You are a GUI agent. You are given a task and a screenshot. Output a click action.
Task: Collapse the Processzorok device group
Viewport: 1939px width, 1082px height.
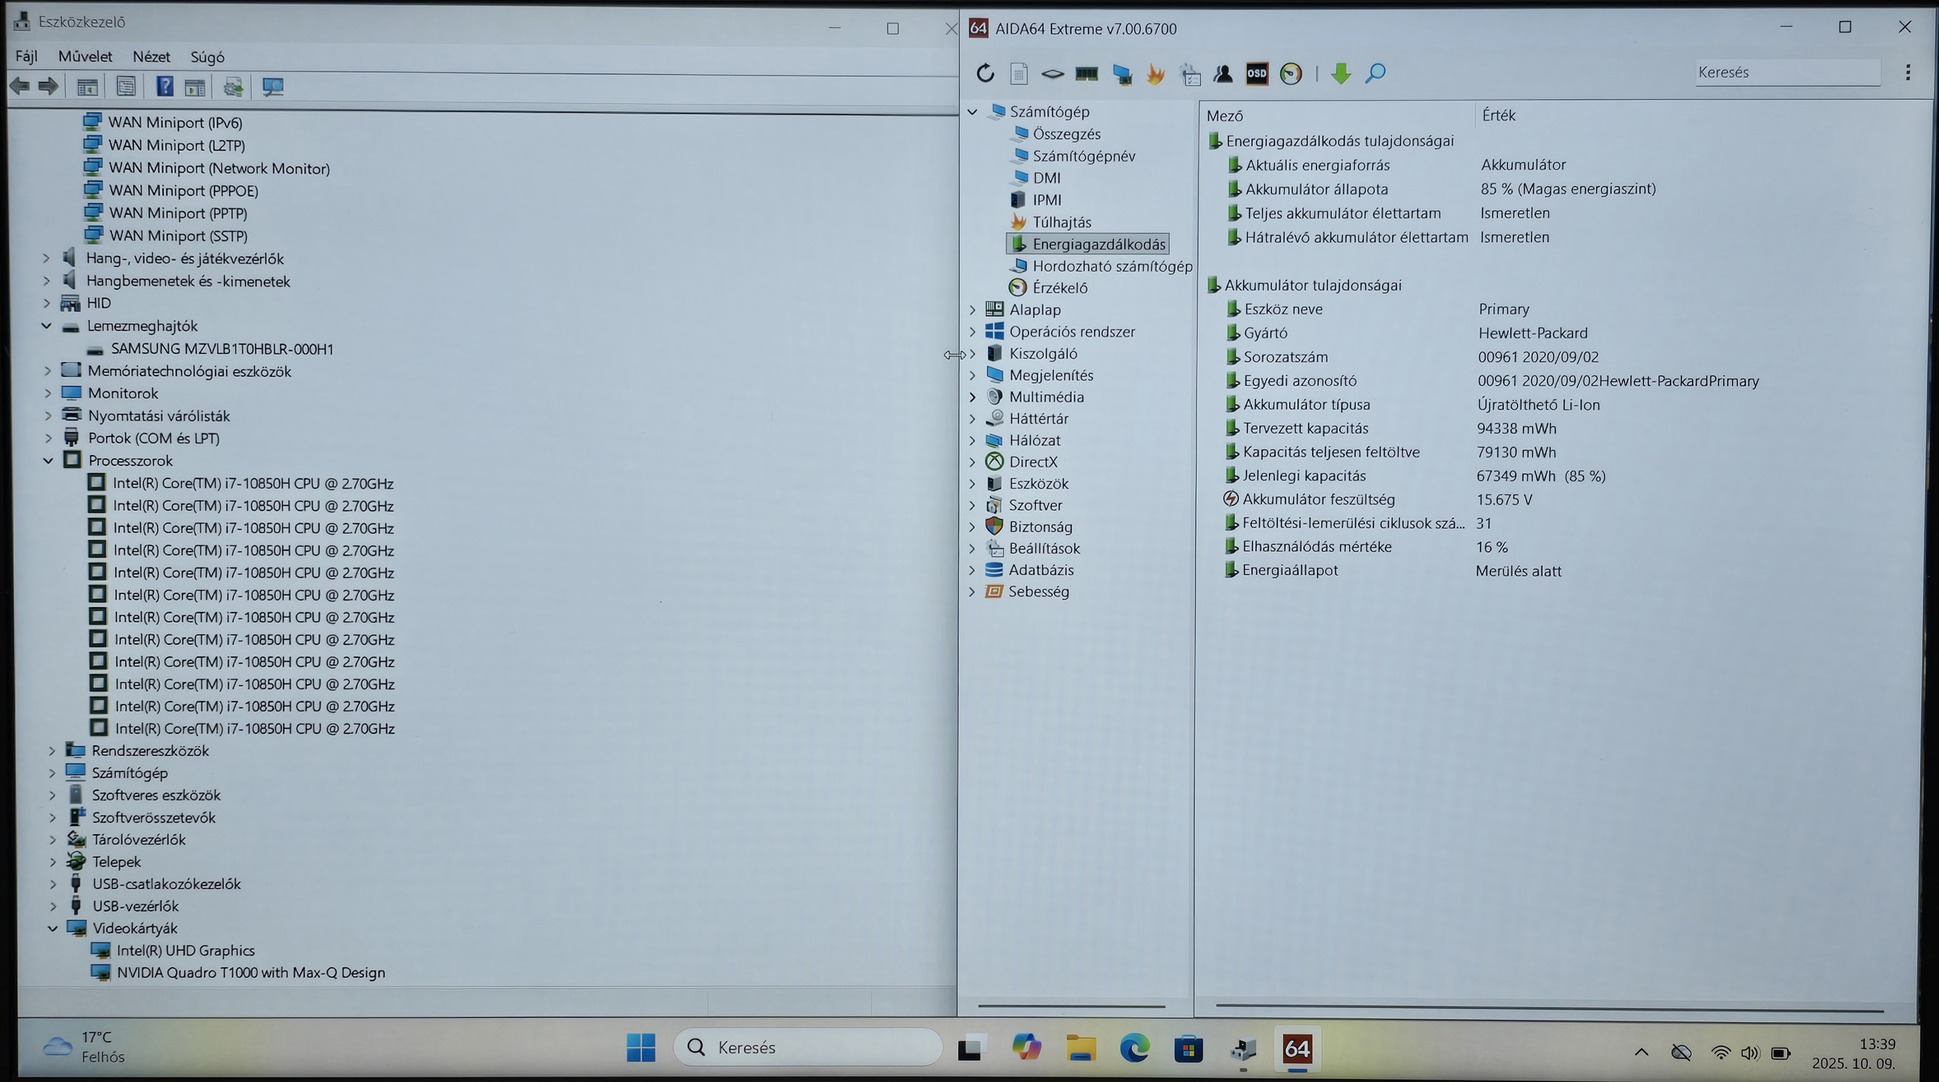[x=48, y=461]
